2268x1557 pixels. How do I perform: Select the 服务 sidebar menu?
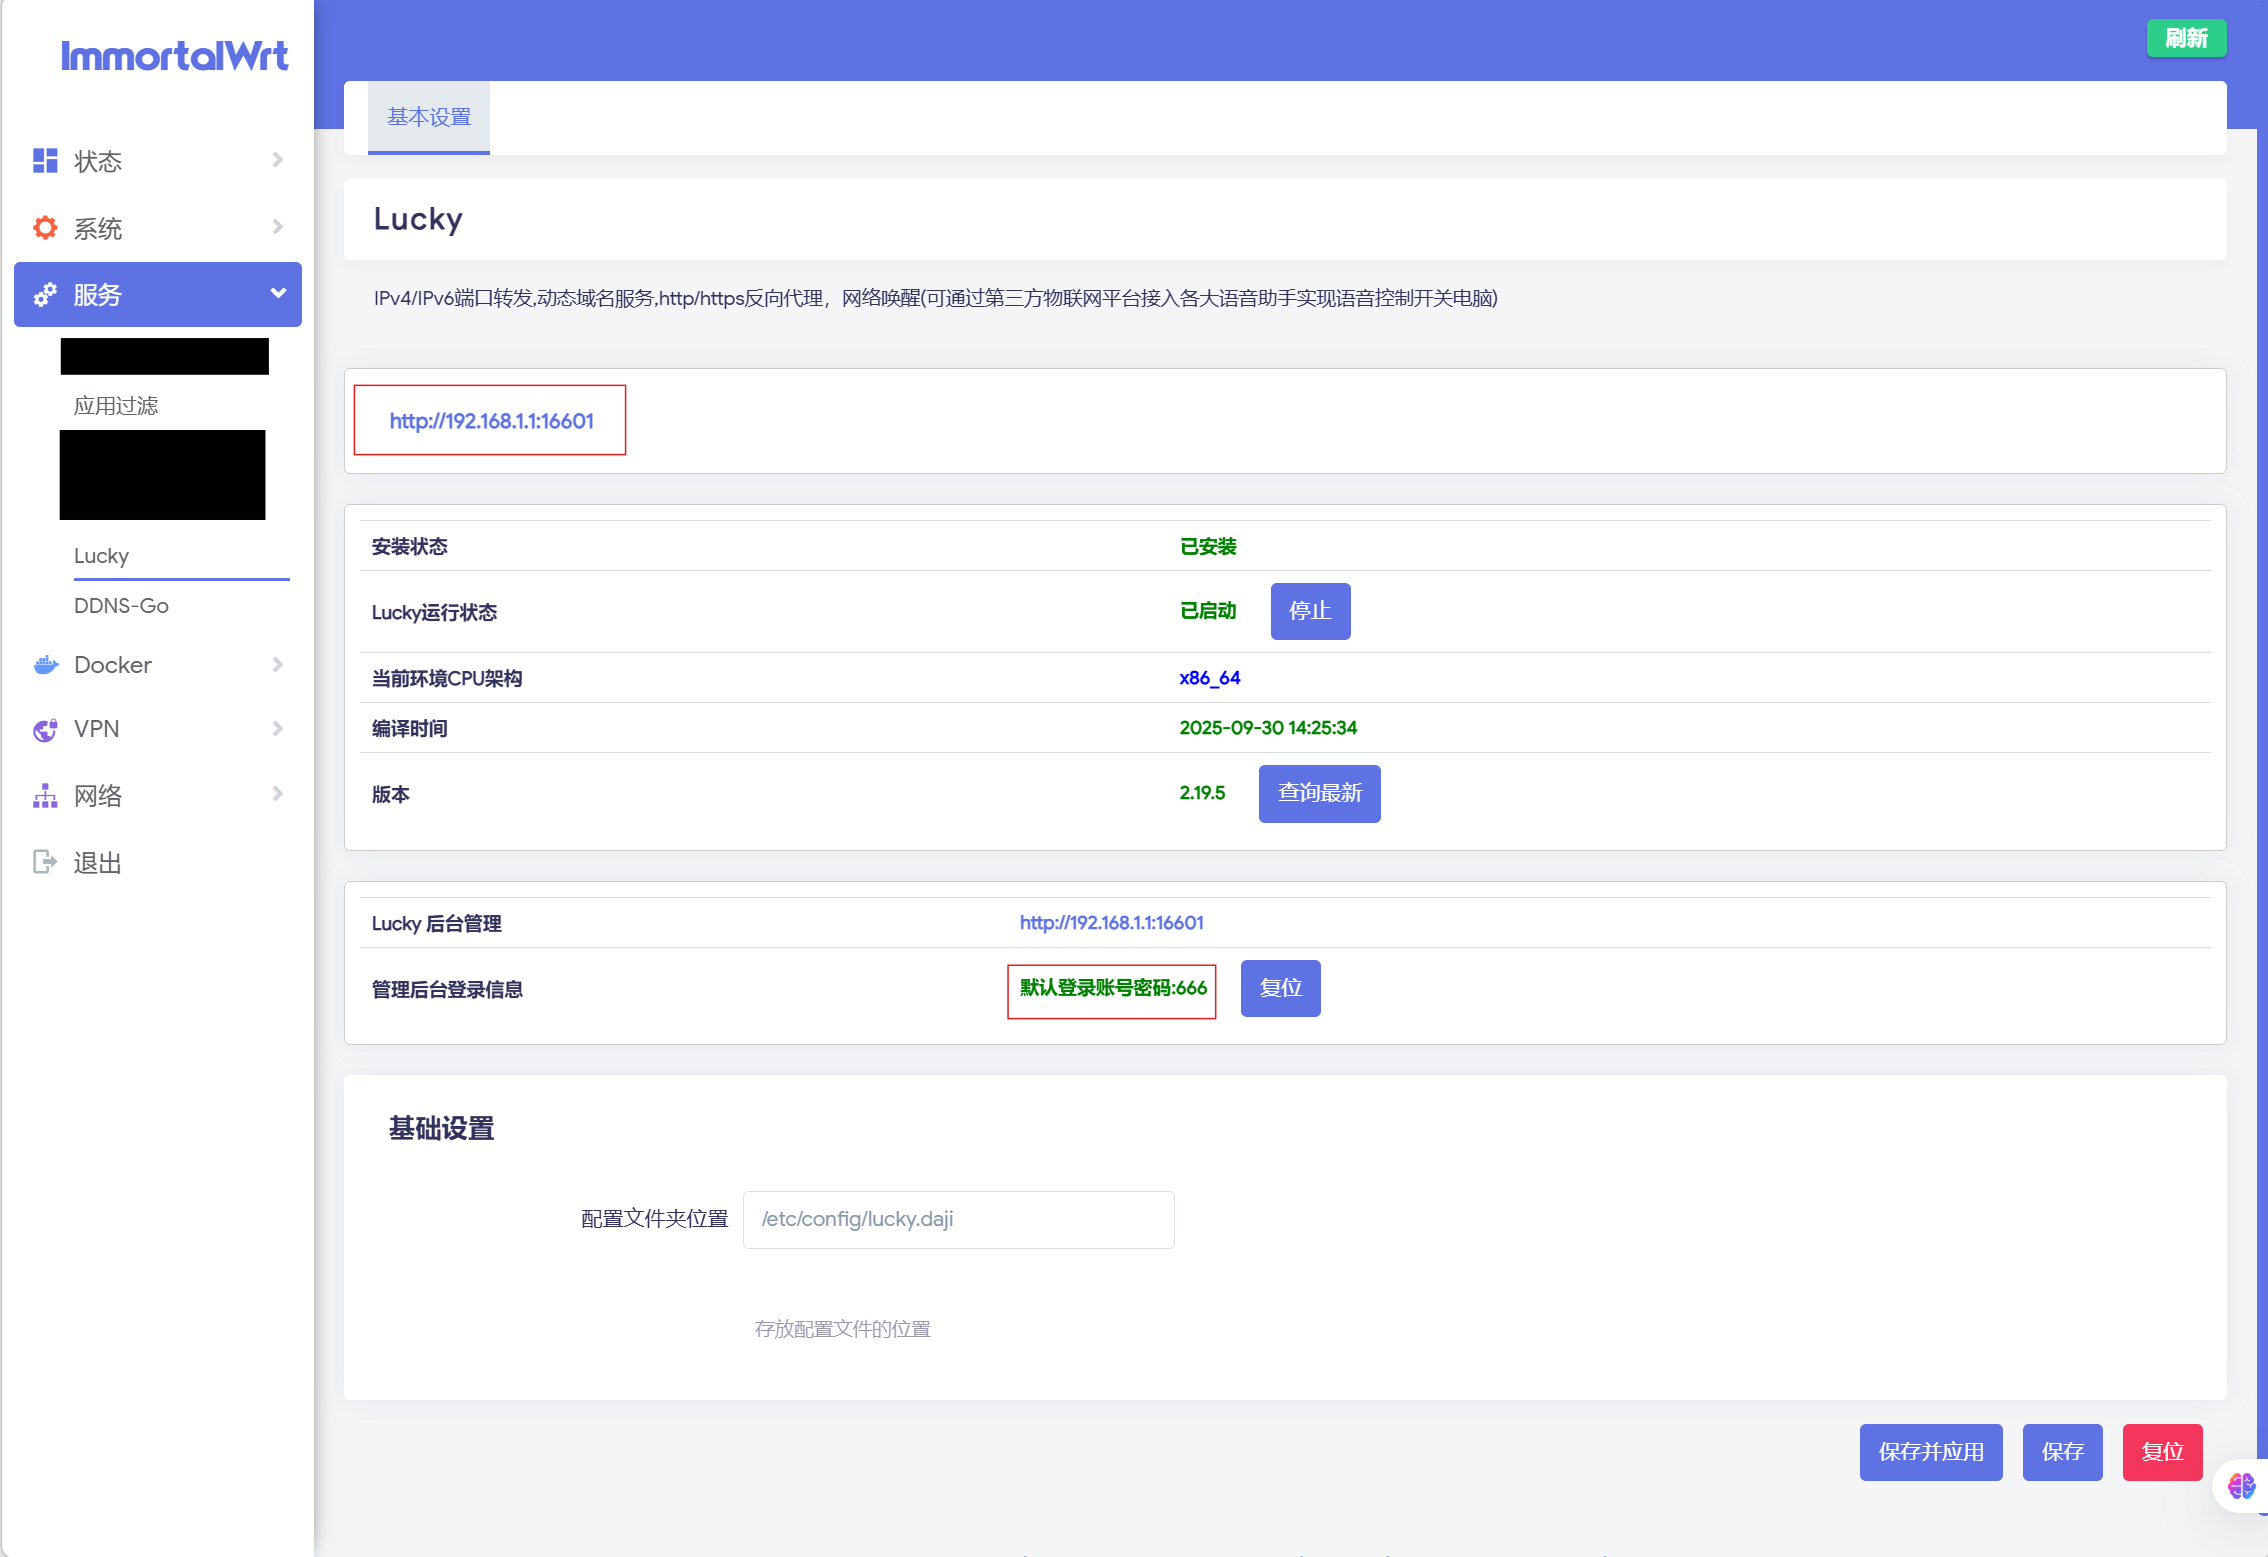click(x=158, y=294)
